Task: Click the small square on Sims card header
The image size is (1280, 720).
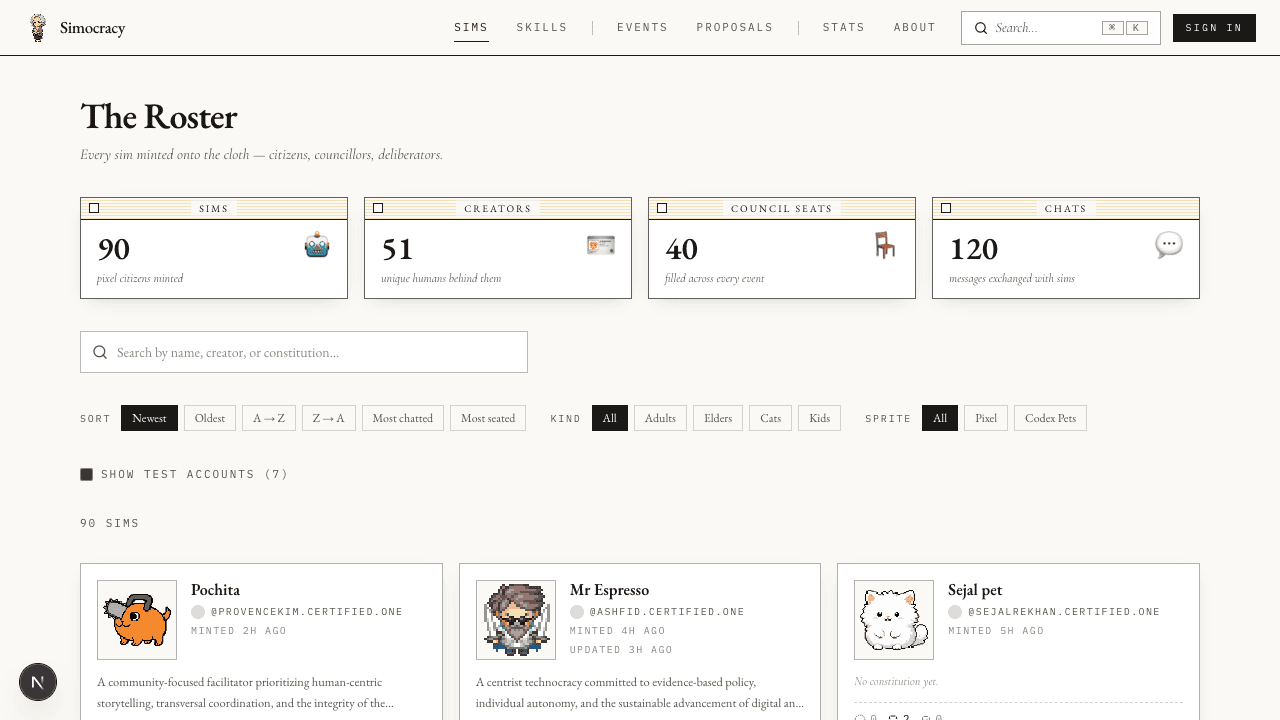Action: (94, 208)
